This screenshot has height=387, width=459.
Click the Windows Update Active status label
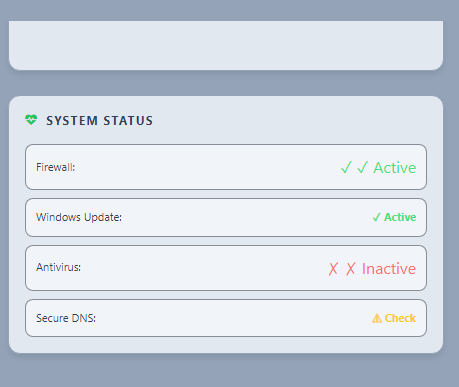pyautogui.click(x=400, y=217)
